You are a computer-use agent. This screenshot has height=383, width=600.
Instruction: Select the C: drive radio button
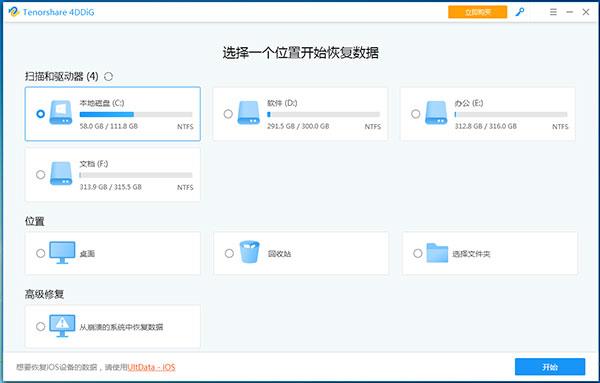41,114
